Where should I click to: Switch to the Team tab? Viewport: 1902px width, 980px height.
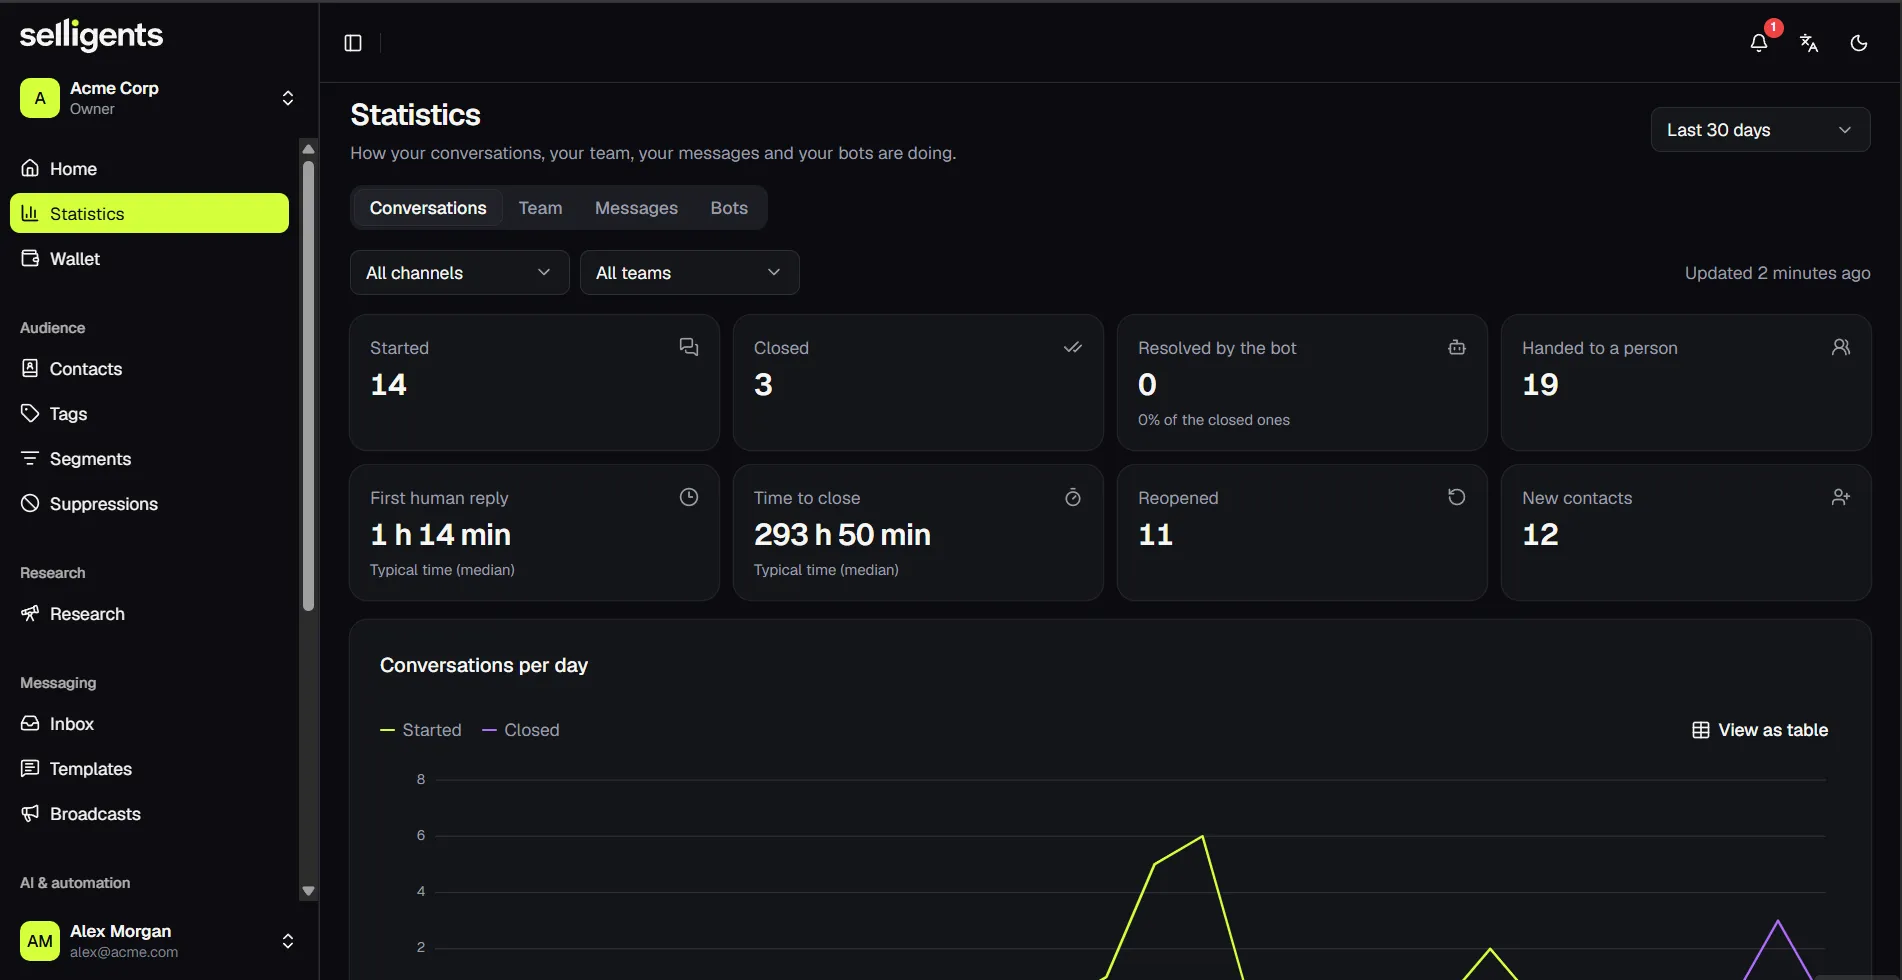click(x=540, y=208)
